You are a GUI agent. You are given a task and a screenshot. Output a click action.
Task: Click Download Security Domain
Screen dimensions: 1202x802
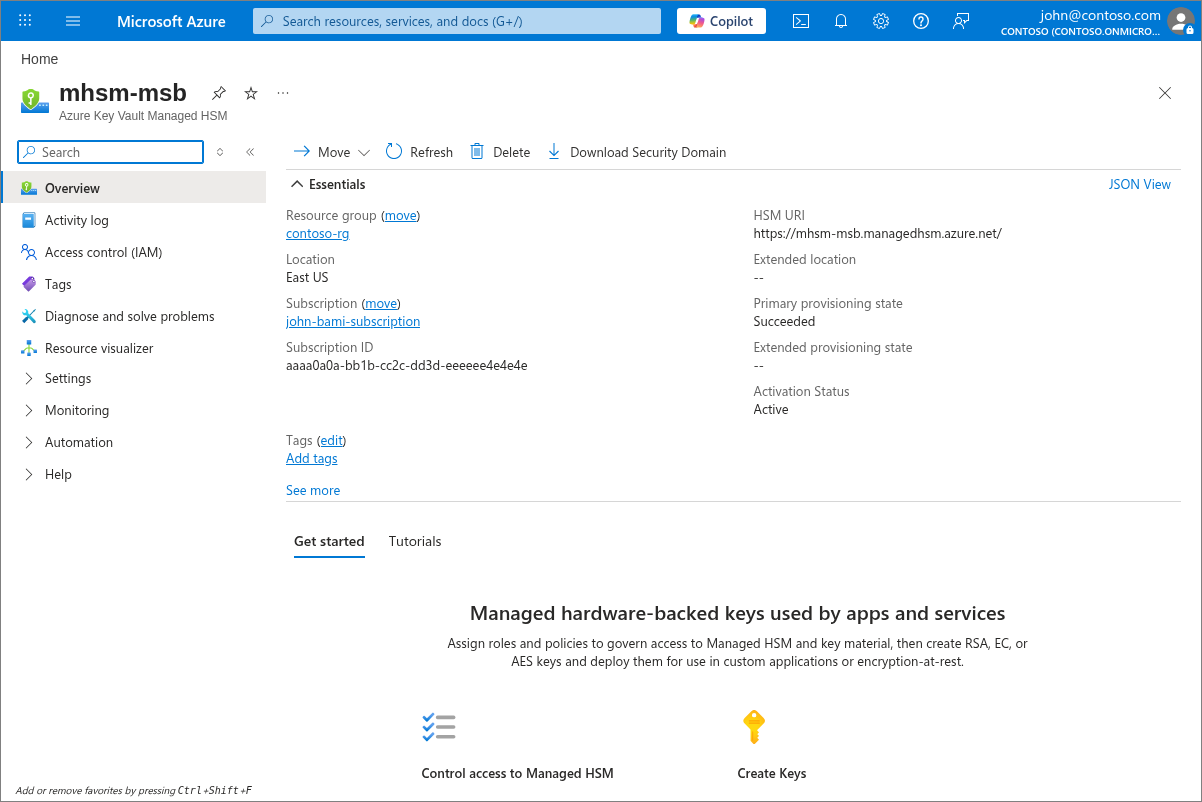coord(637,152)
